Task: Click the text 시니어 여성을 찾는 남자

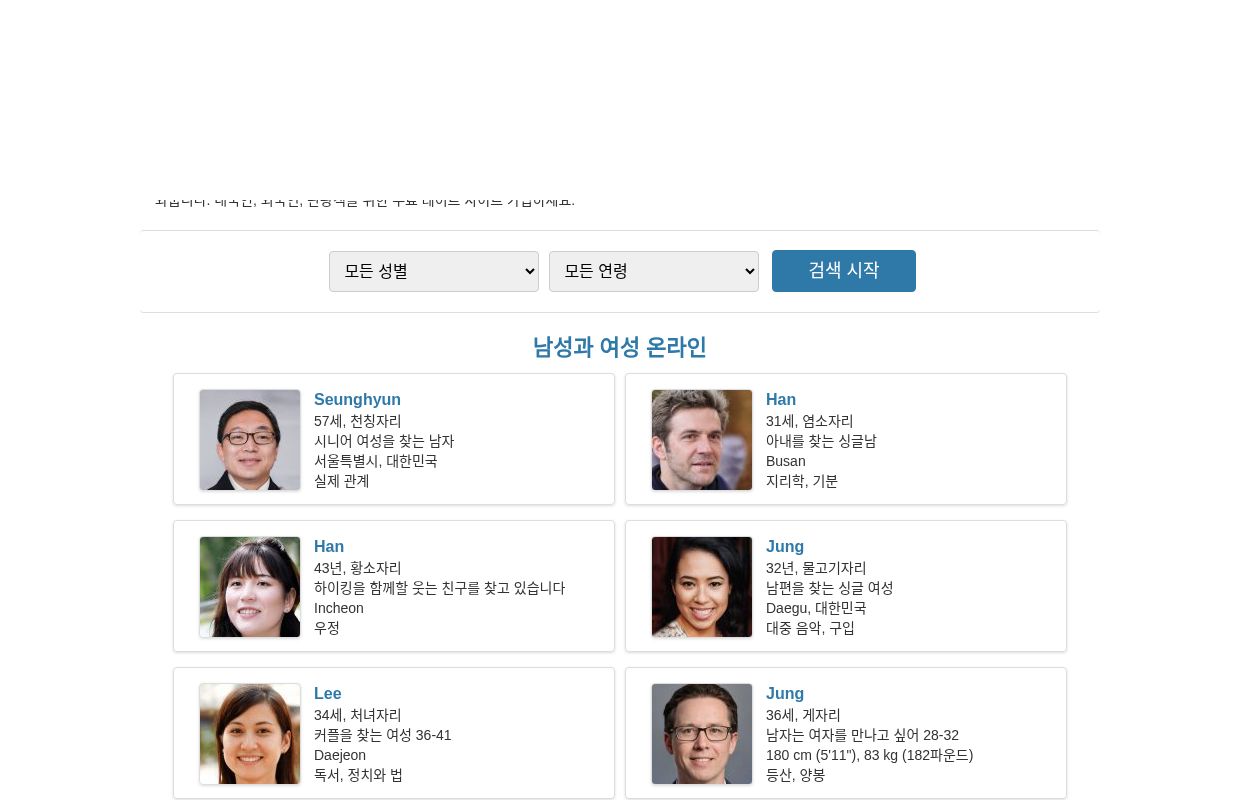Action: point(384,441)
